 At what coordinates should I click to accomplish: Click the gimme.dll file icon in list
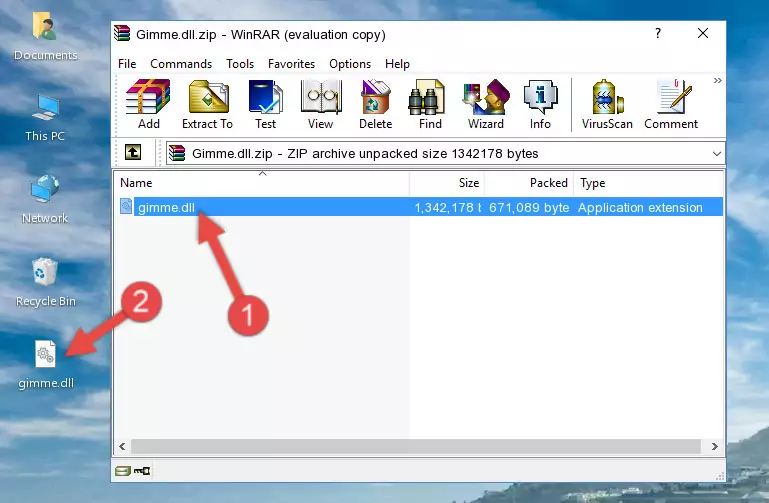(126, 206)
